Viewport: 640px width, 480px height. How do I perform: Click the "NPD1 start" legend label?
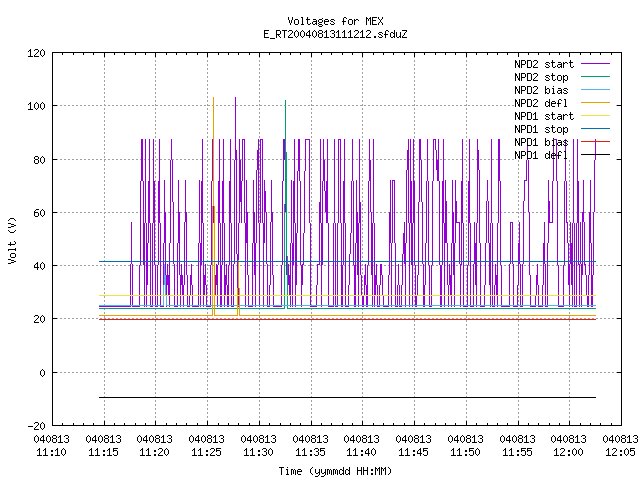click(x=544, y=116)
